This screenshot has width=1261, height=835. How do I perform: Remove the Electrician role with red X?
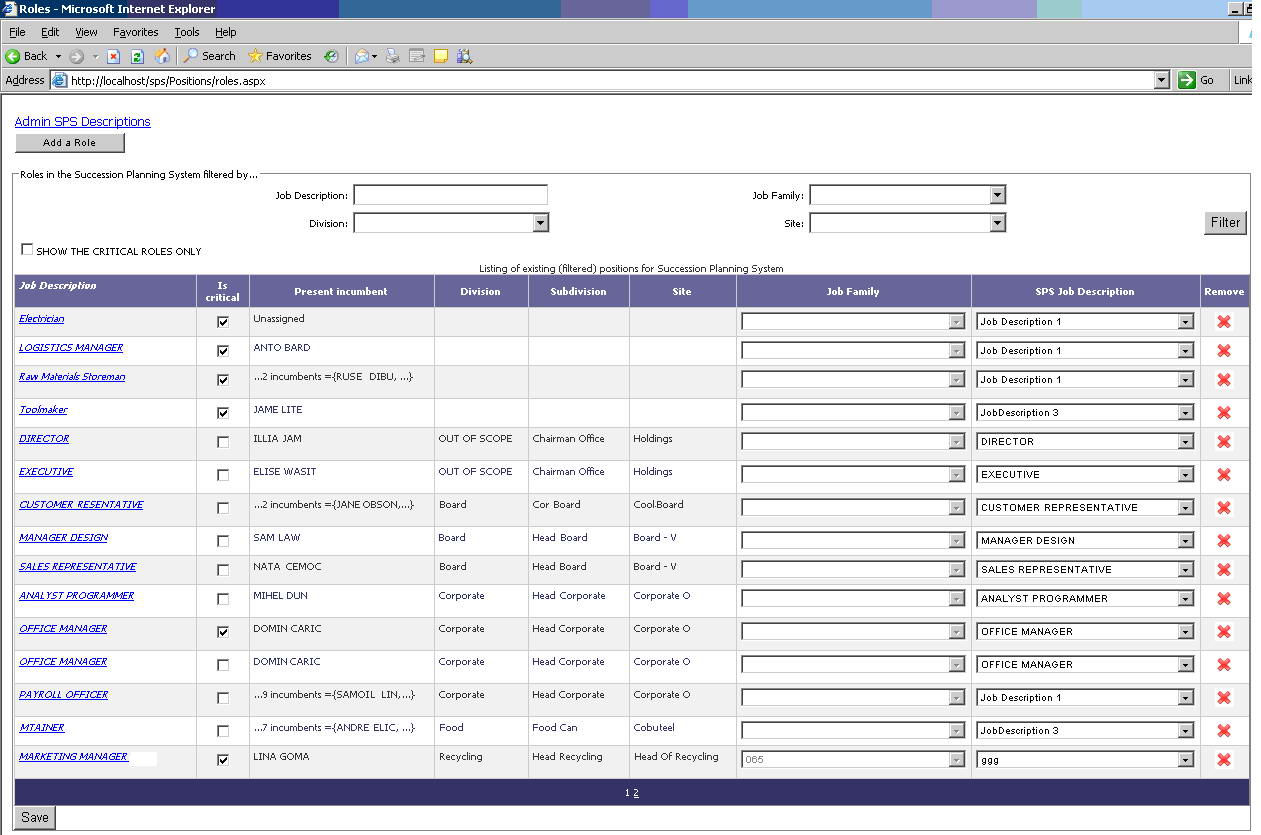coord(1224,321)
